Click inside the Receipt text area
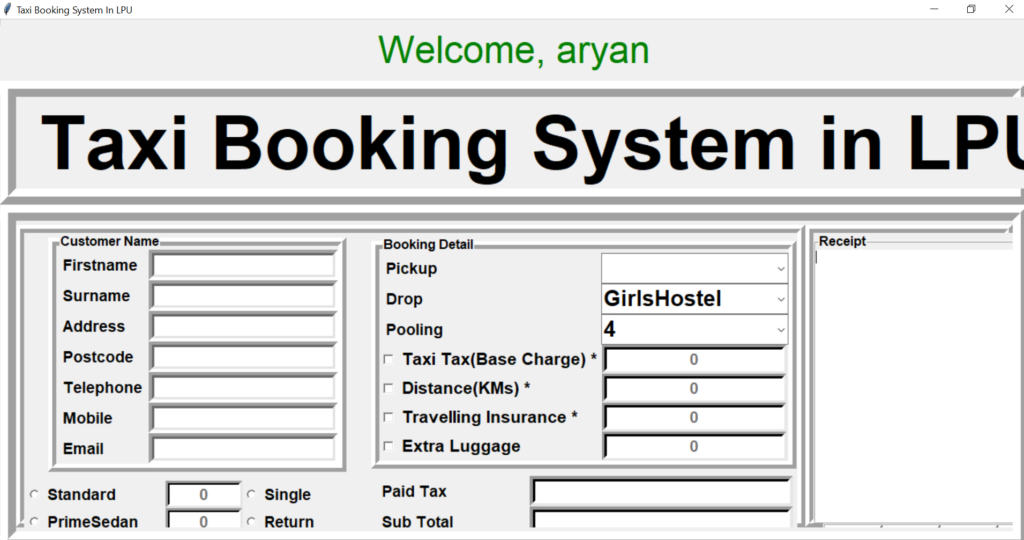The image size is (1024, 540). 913,387
